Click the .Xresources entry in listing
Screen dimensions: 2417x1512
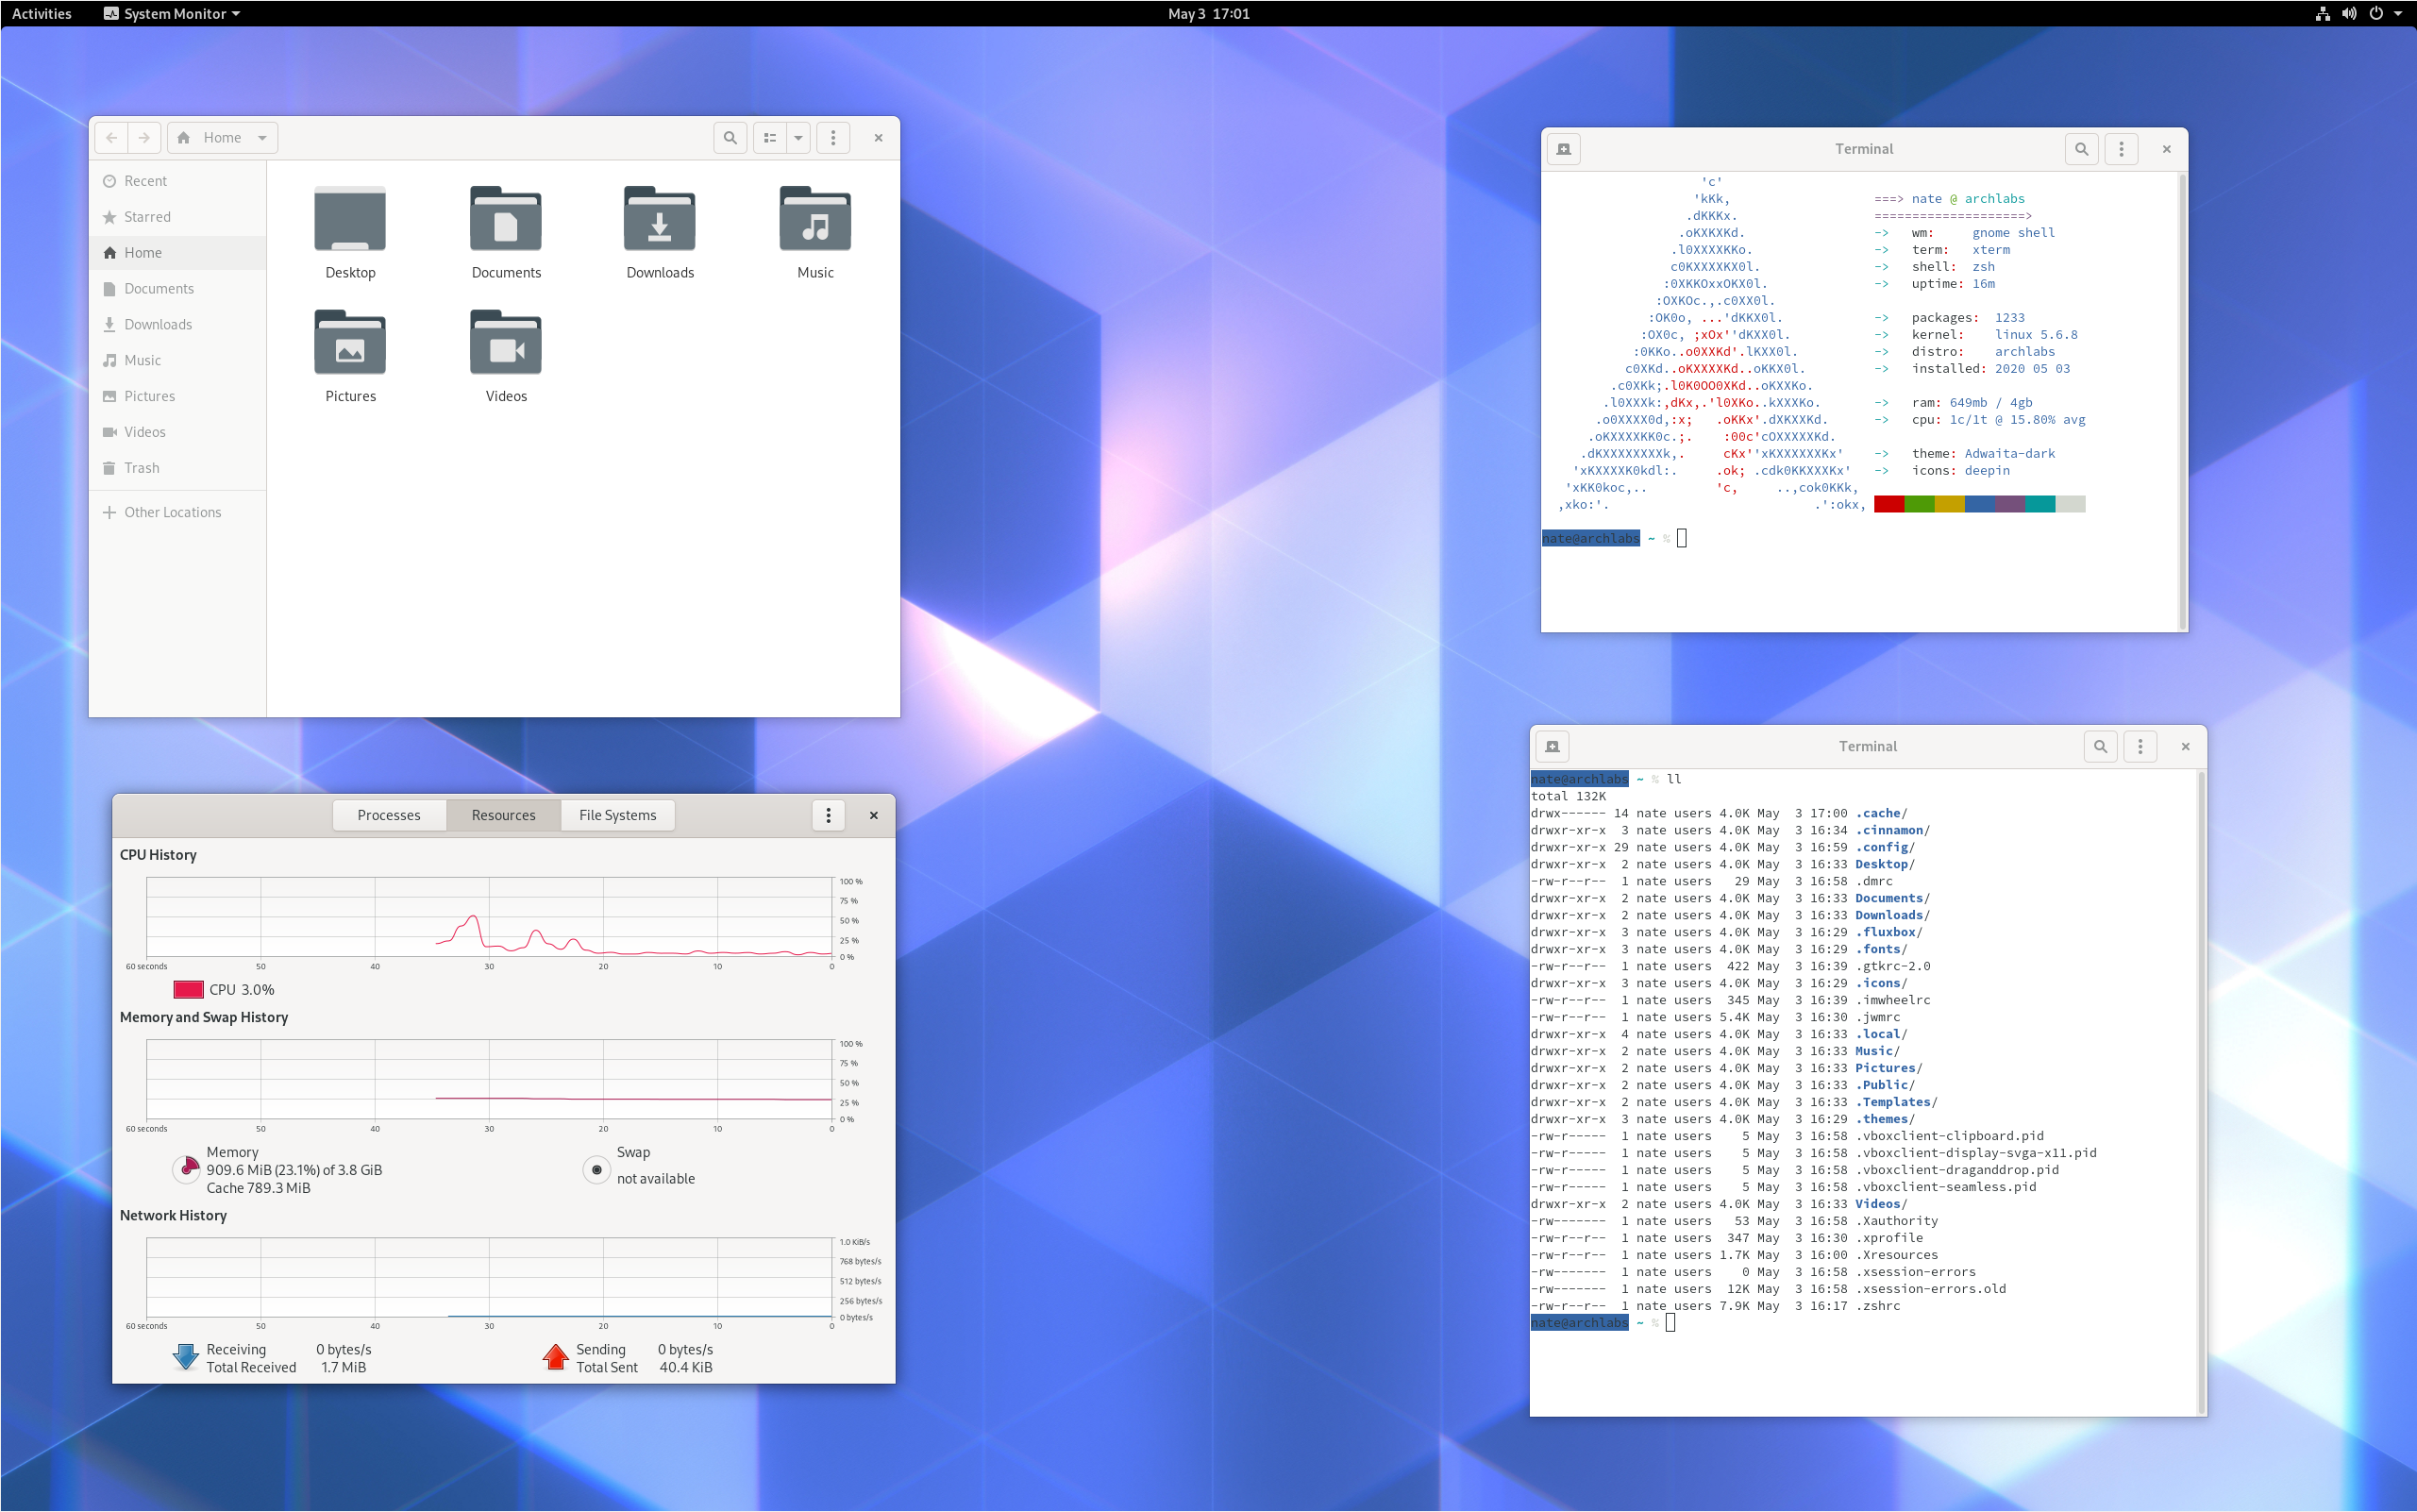(x=1896, y=1255)
